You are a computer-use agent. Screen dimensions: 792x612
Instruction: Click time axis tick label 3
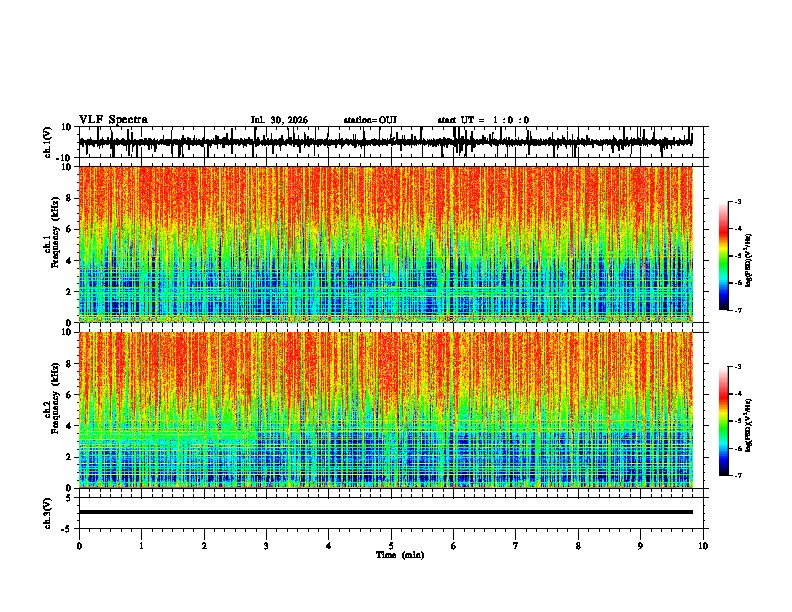pos(266,546)
